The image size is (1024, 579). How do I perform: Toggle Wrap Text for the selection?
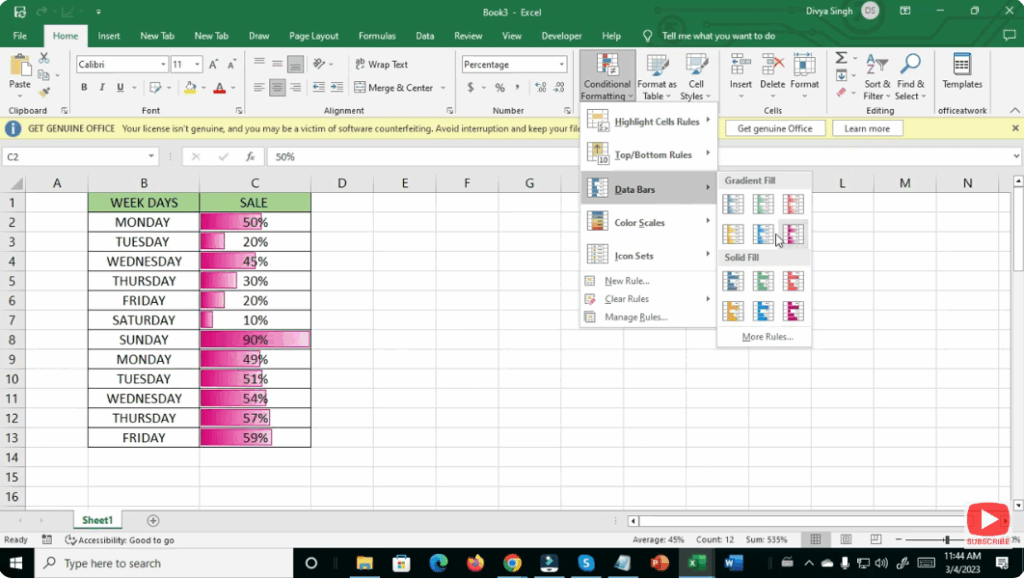click(x=383, y=63)
